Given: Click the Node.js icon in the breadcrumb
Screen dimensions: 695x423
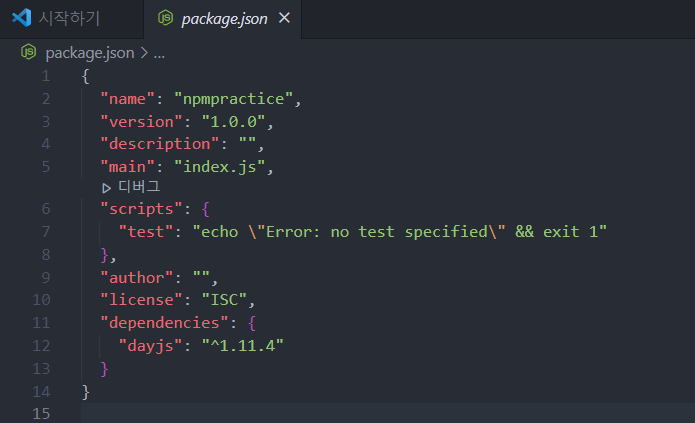Looking at the screenshot, I should point(28,52).
